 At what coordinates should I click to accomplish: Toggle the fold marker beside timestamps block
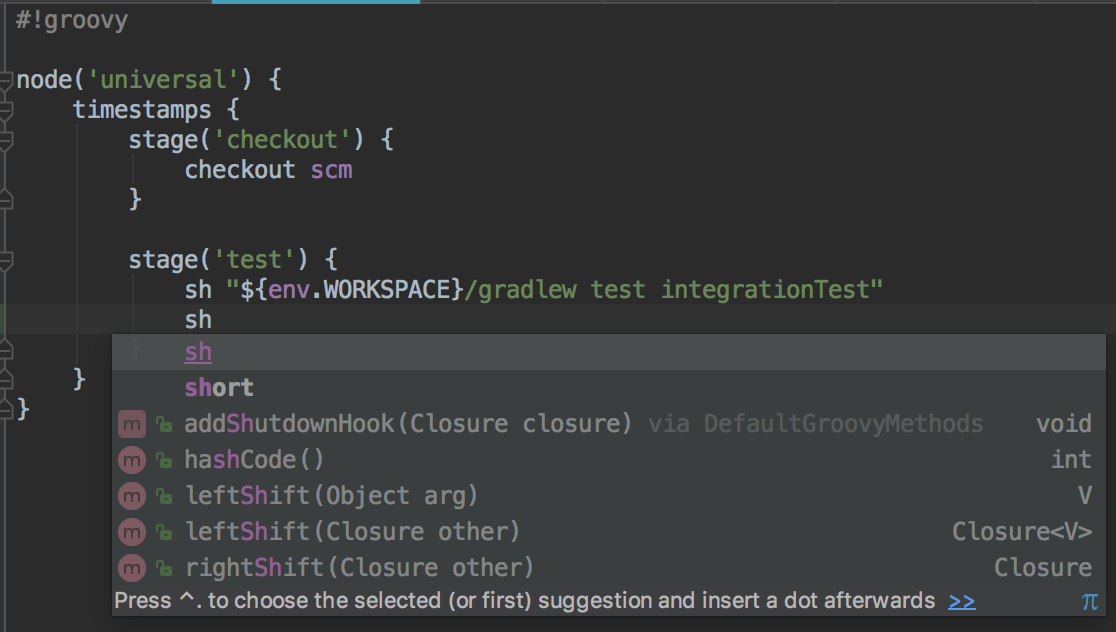coord(8,108)
